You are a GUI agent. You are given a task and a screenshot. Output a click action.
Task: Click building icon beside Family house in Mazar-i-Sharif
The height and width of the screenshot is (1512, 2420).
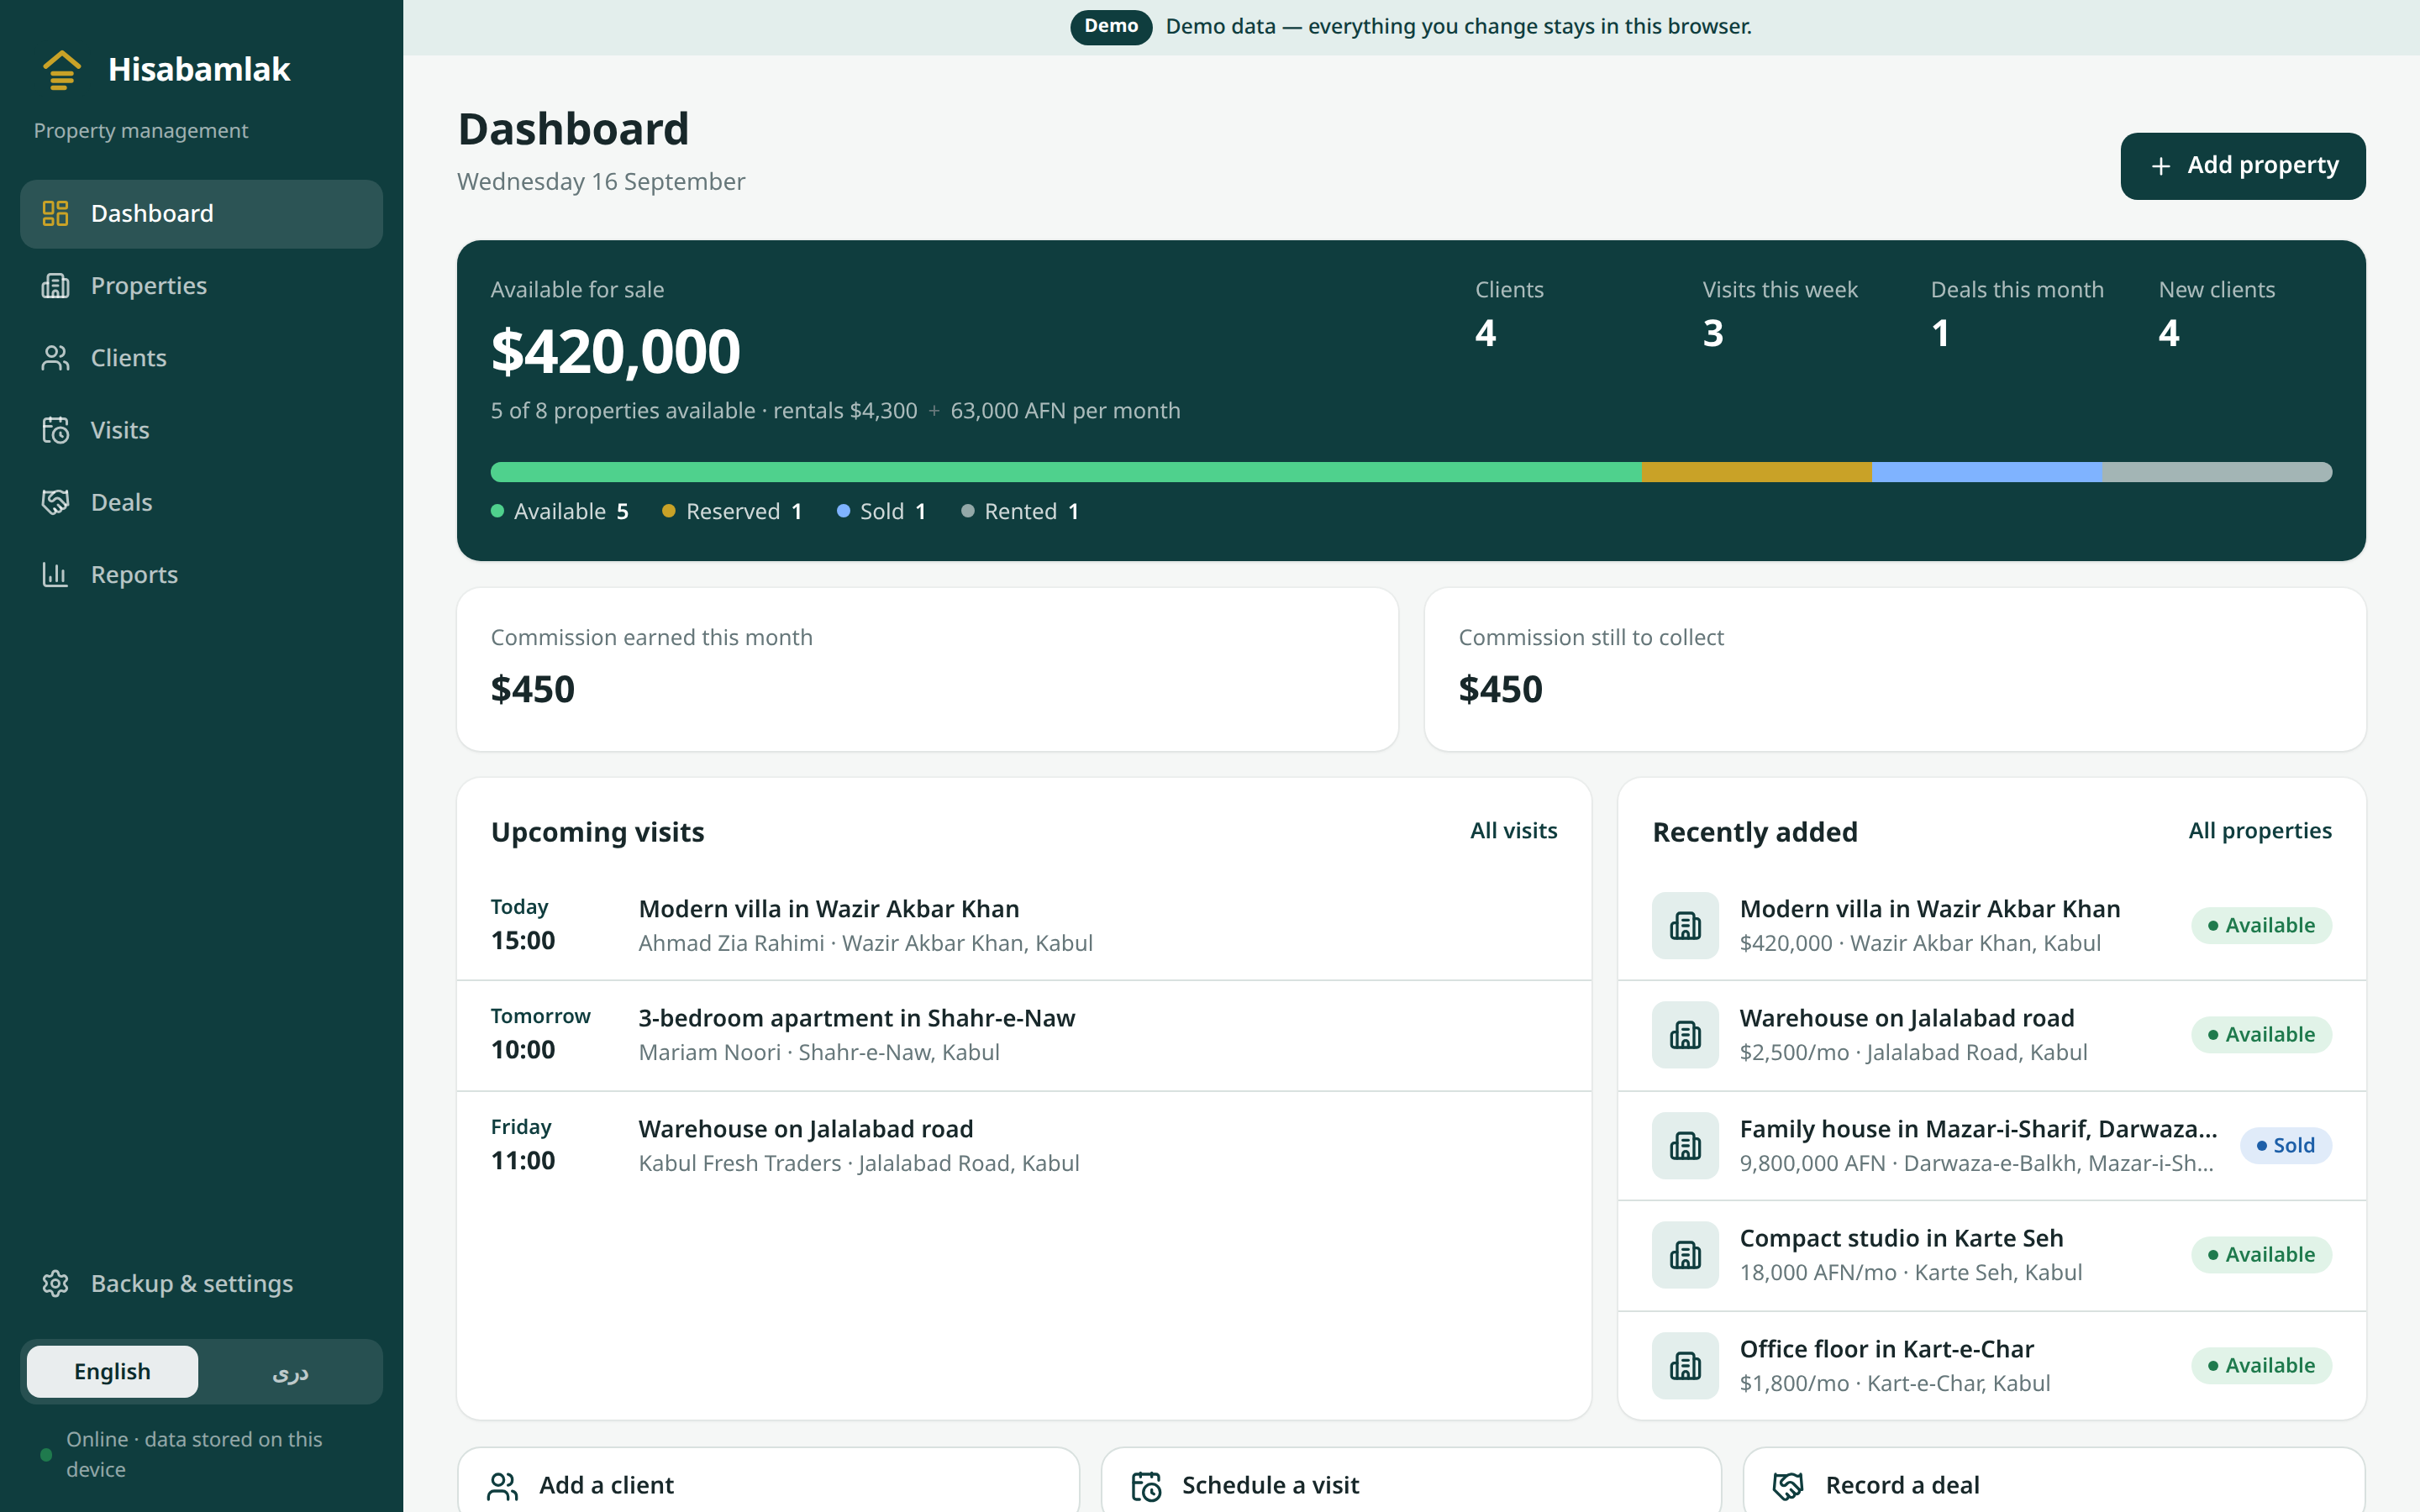tap(1685, 1145)
